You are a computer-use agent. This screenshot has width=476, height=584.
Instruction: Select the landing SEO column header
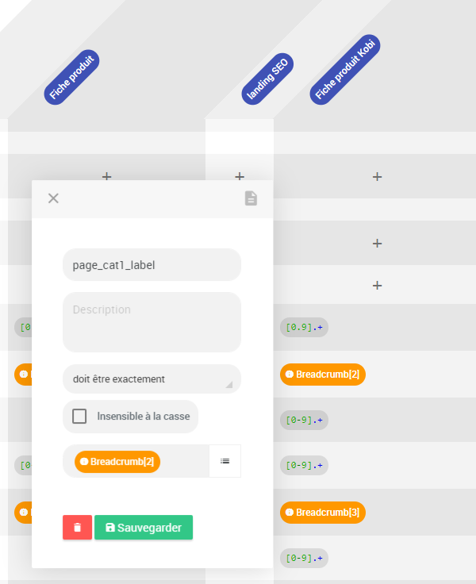[x=267, y=79]
